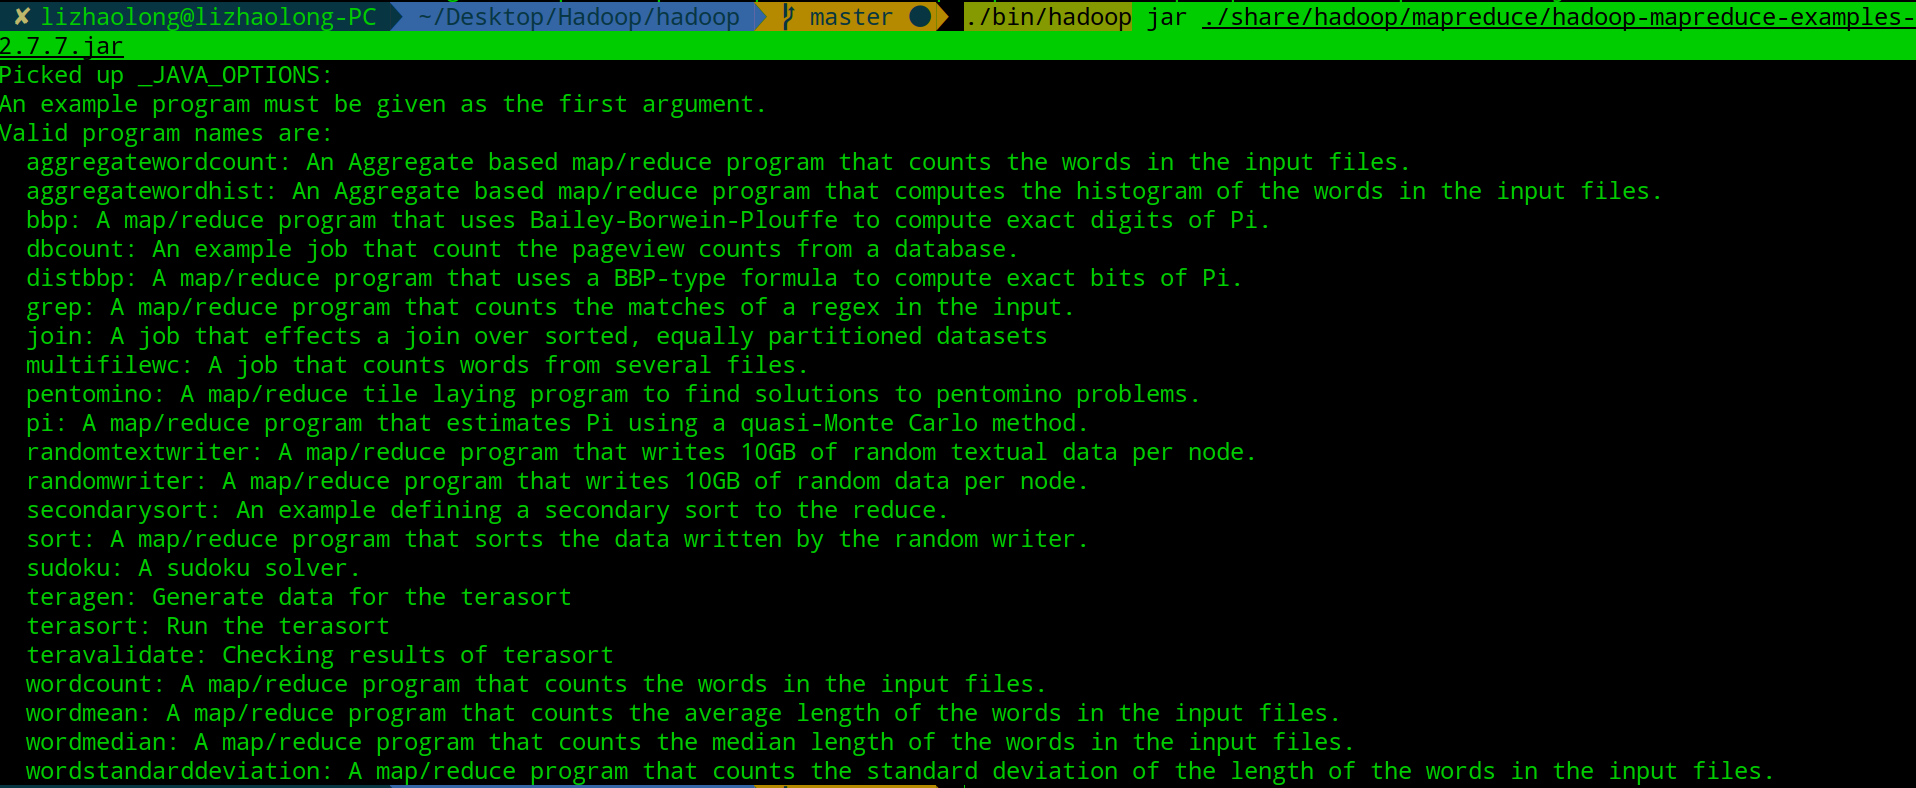Click 'standard deviation of the length' text

click(x=1089, y=771)
